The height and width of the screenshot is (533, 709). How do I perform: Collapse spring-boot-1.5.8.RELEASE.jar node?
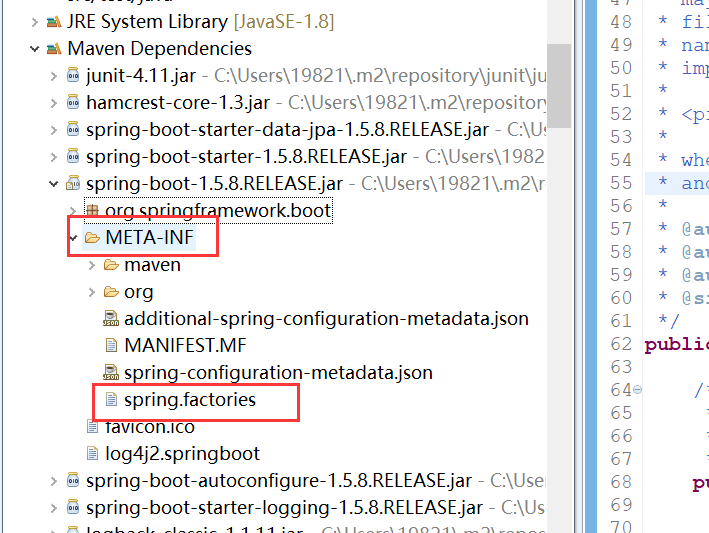pyautogui.click(x=54, y=184)
